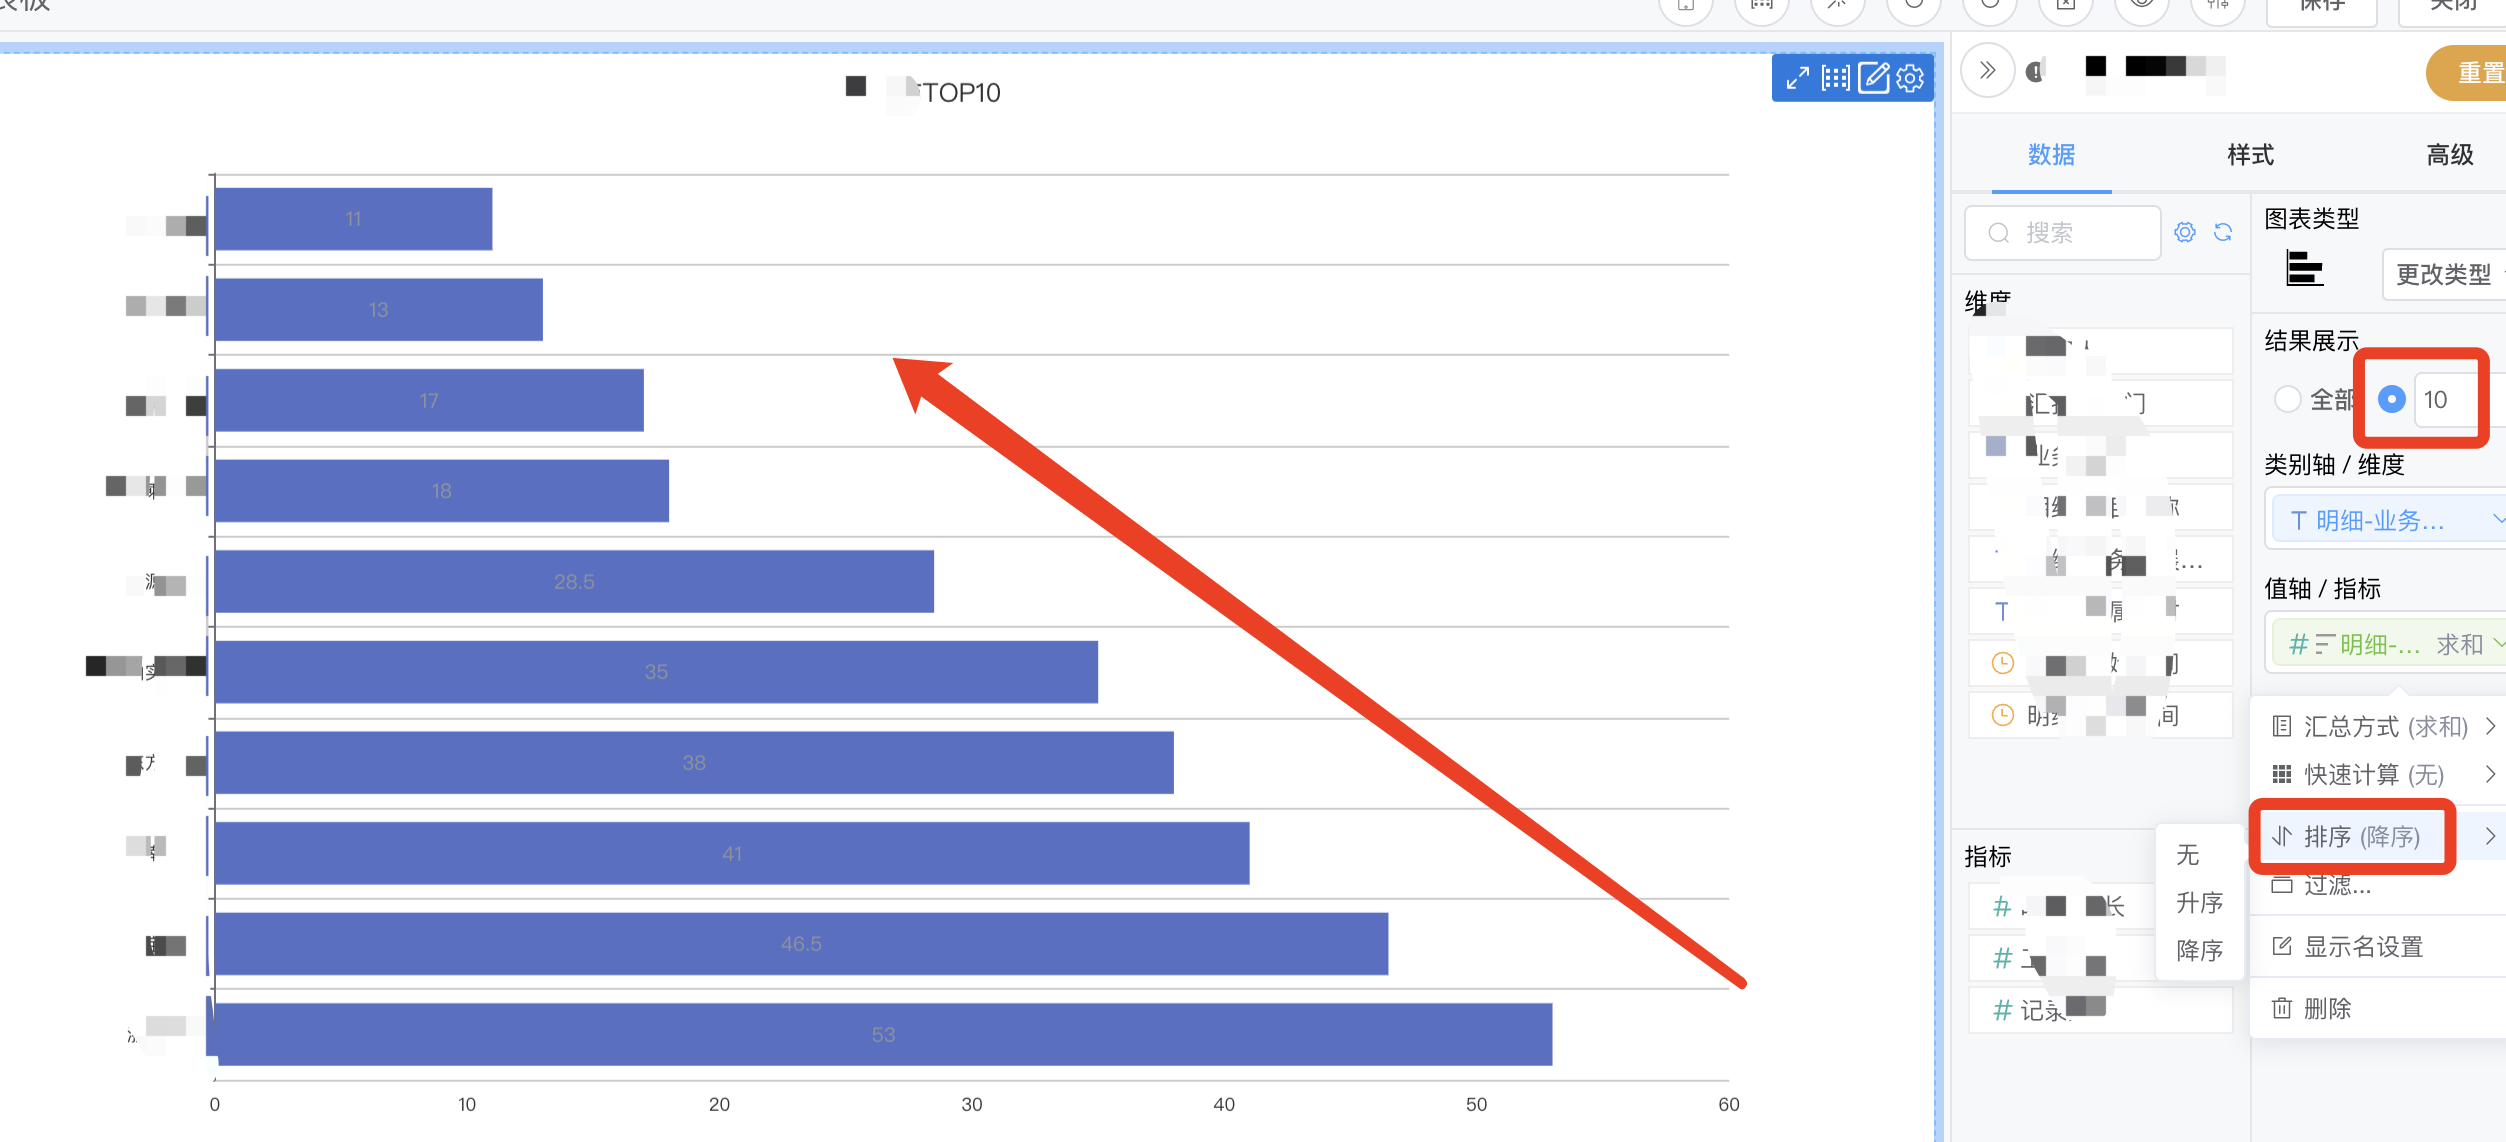Viewport: 2506px width, 1142px height.
Task: Refresh the field list with the refresh icon
Action: [x=2223, y=232]
